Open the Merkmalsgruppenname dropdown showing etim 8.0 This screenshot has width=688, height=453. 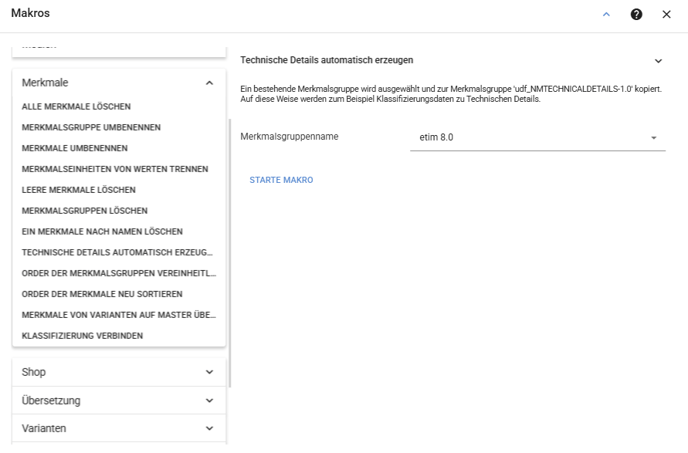coord(538,138)
